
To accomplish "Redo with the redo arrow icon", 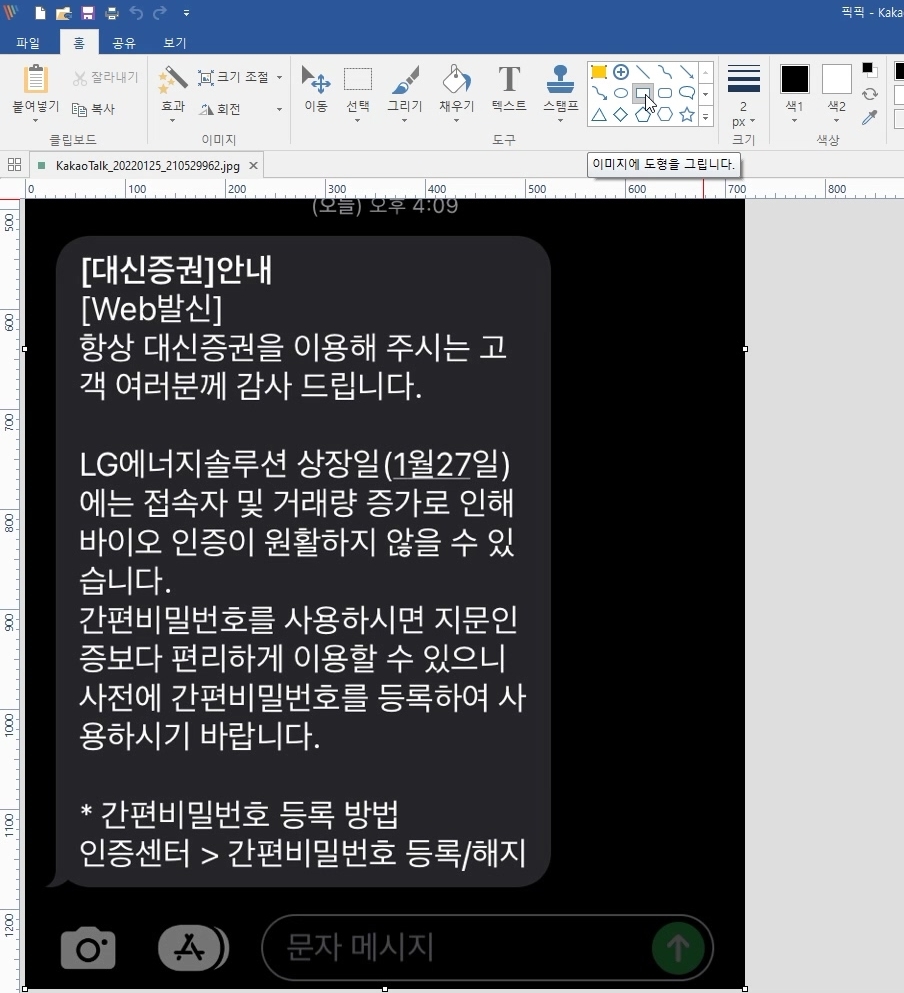I will coord(160,13).
